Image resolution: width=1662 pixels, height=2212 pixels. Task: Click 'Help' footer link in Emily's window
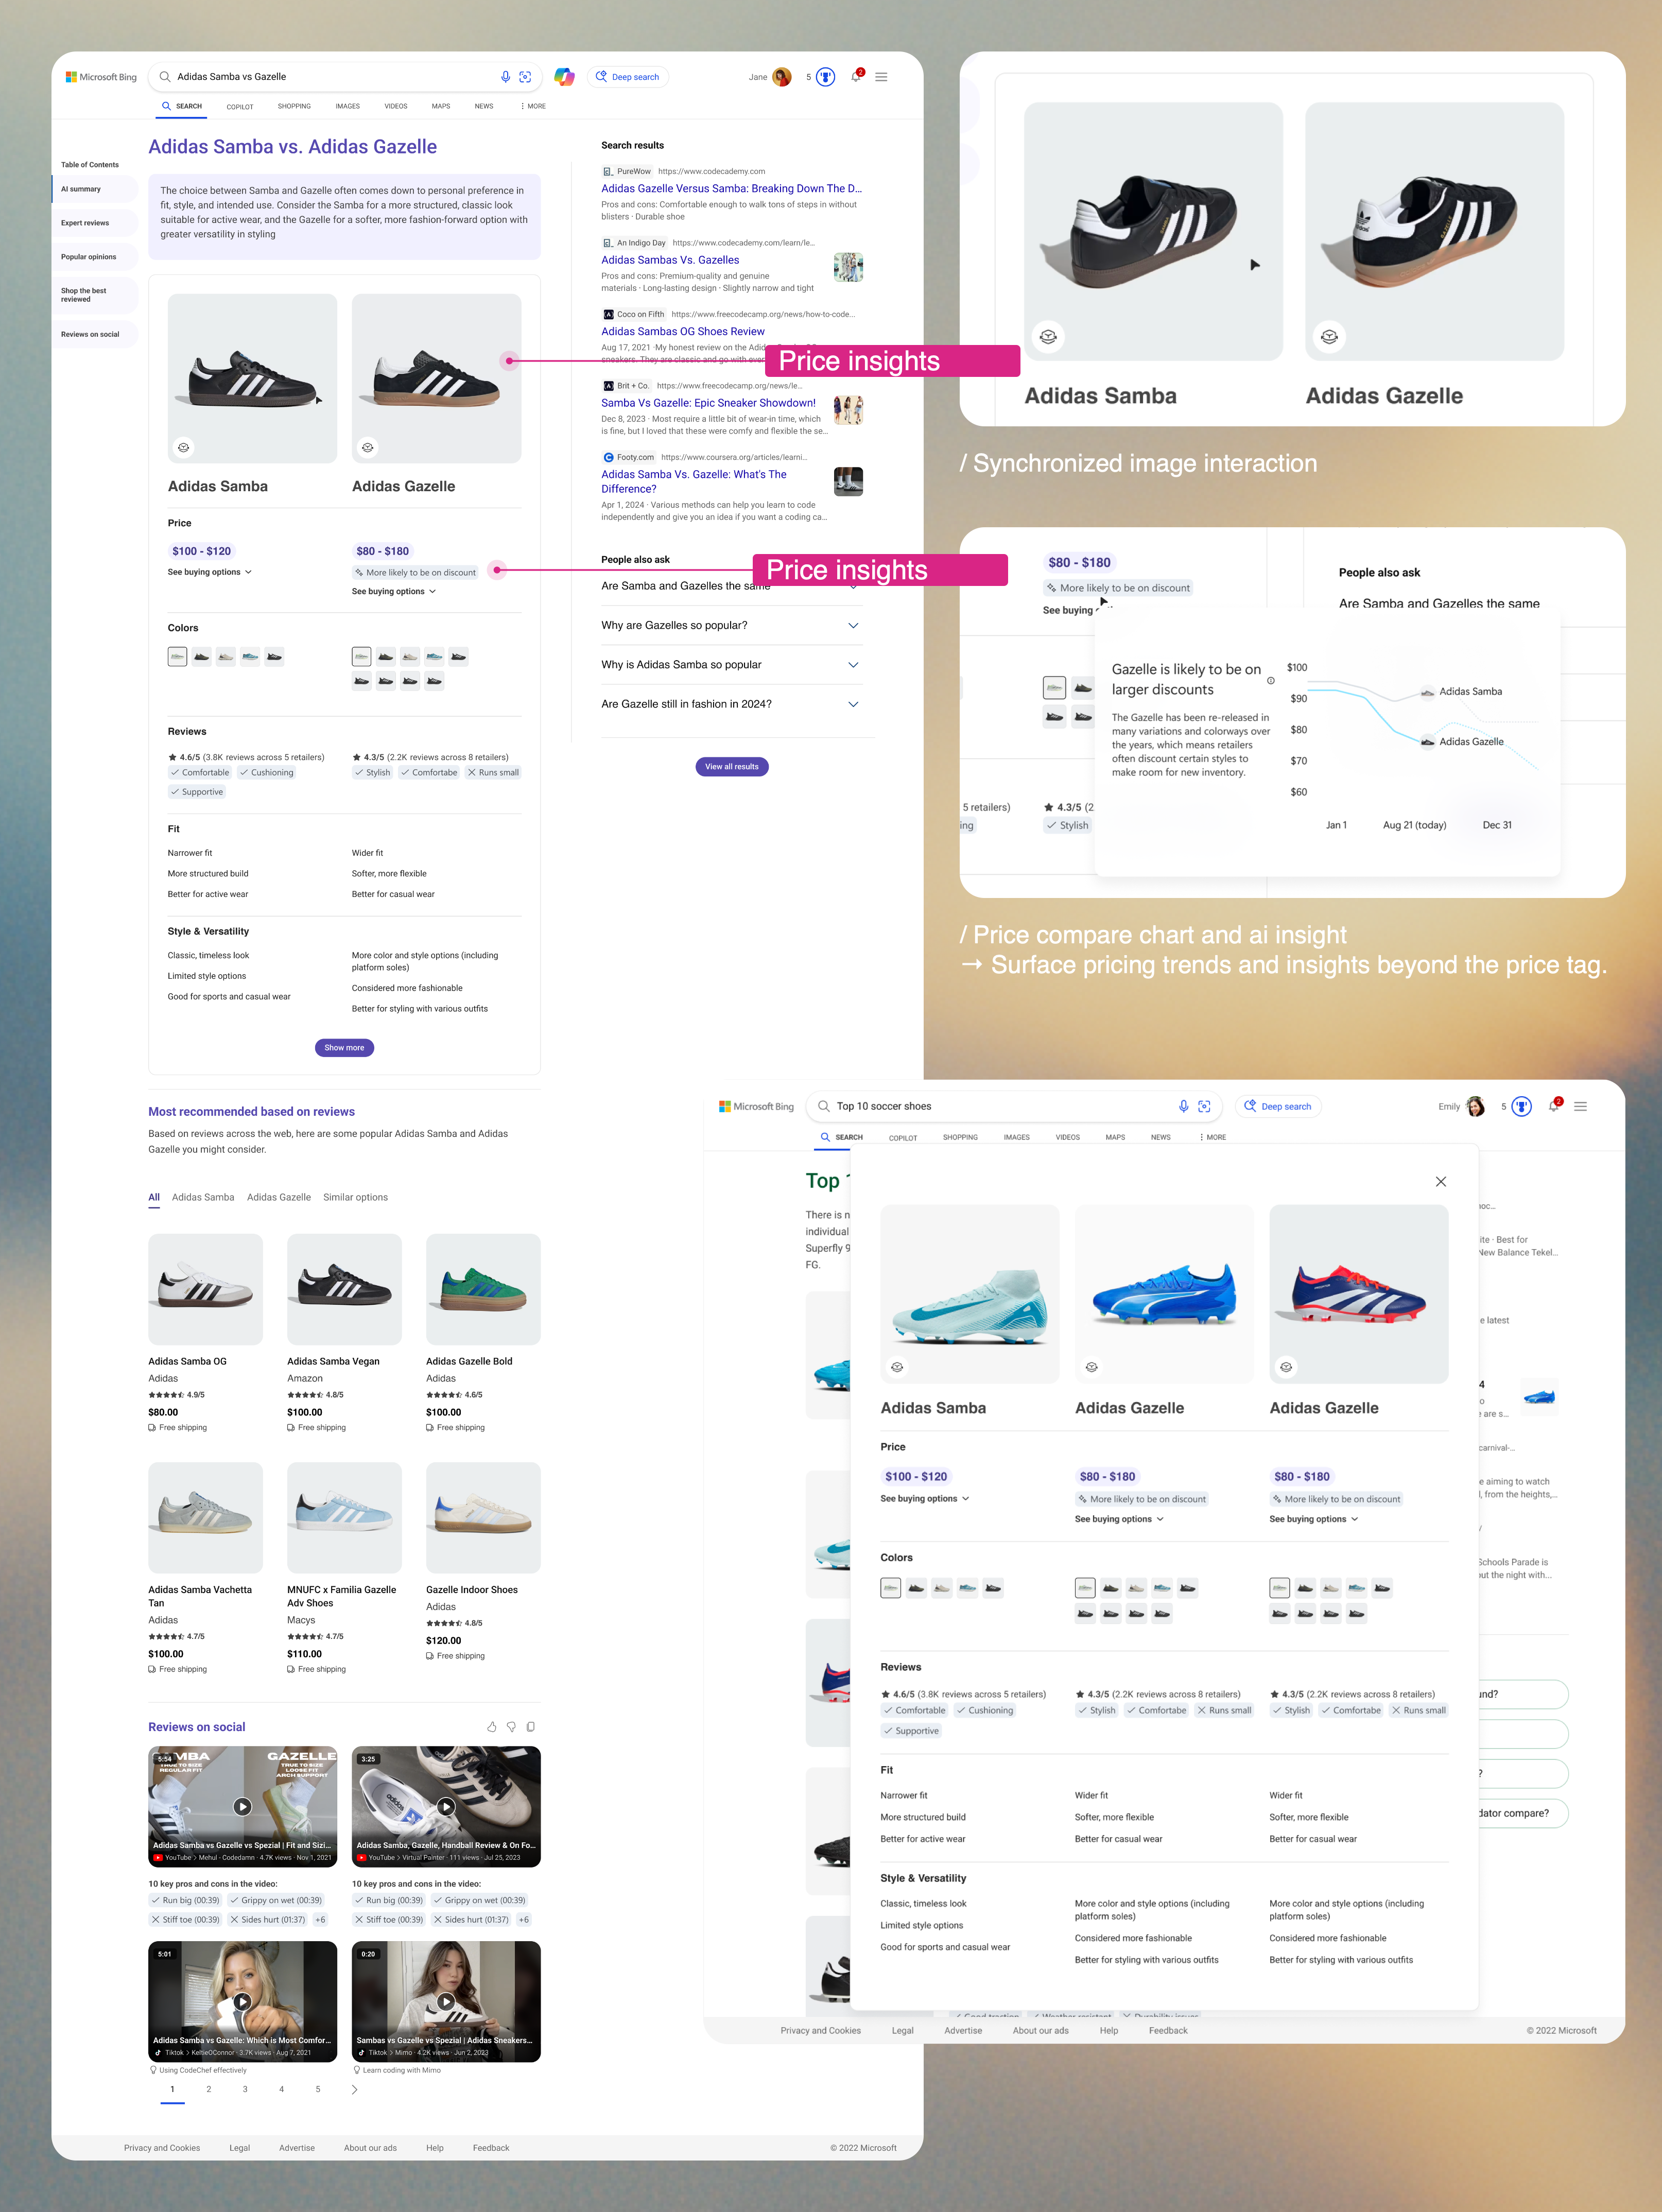[x=1109, y=2030]
